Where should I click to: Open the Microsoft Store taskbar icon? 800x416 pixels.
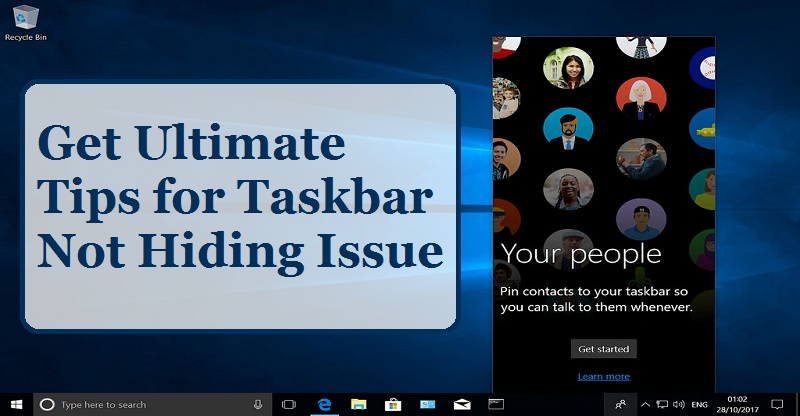(x=393, y=405)
